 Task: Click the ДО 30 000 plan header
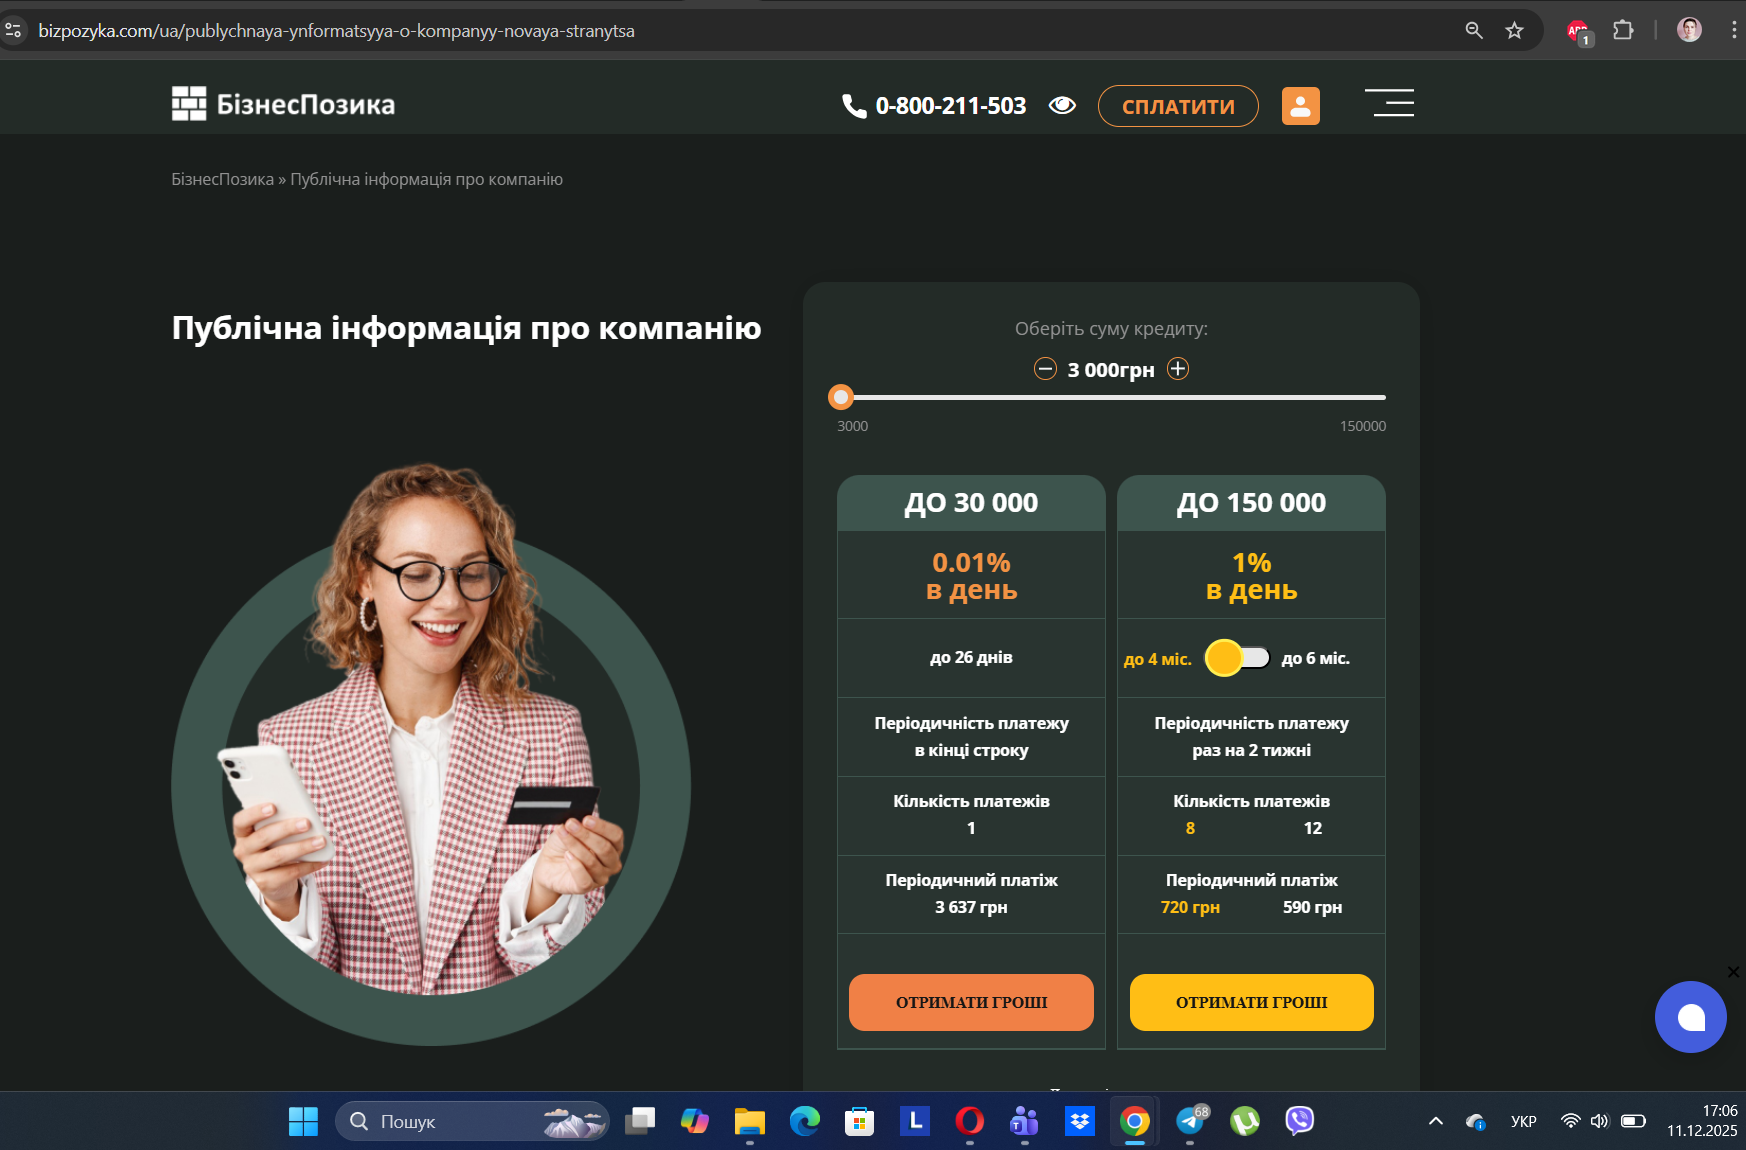click(971, 503)
